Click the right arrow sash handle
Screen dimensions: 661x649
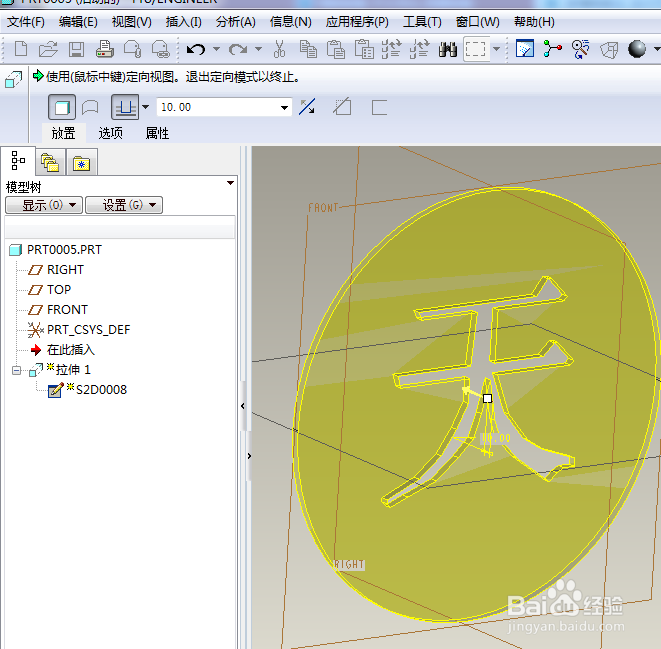[x=249, y=456]
